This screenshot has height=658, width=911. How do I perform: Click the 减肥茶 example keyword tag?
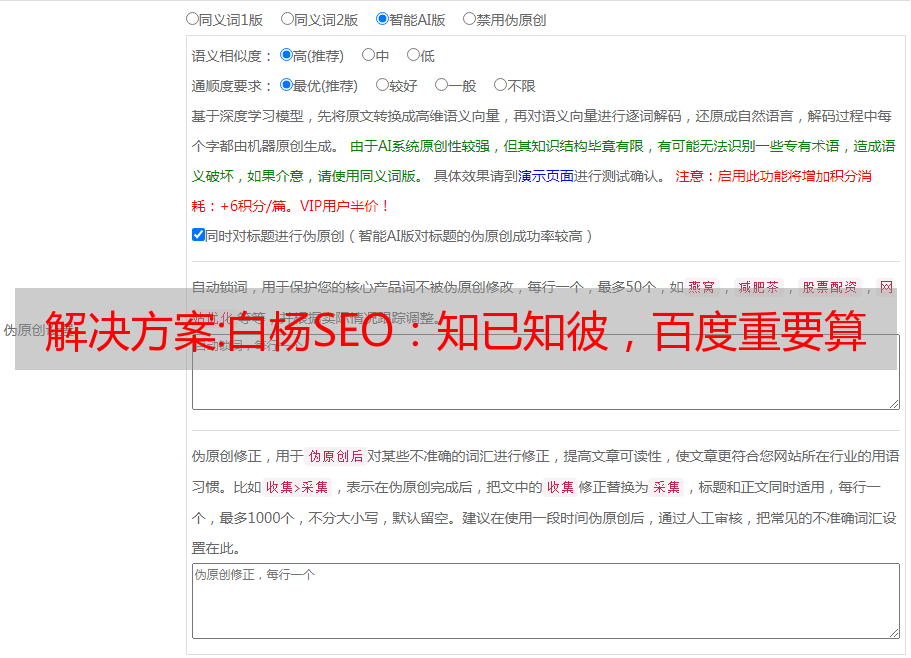point(759,287)
